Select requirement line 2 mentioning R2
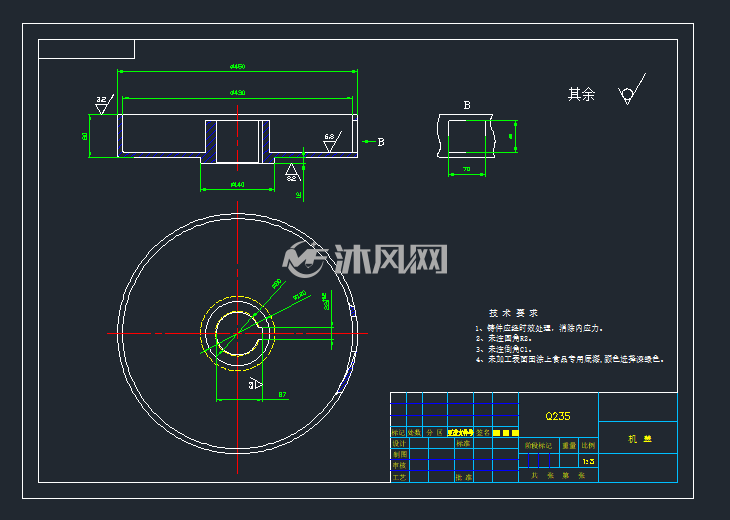The width and height of the screenshot is (730, 520). [504, 339]
